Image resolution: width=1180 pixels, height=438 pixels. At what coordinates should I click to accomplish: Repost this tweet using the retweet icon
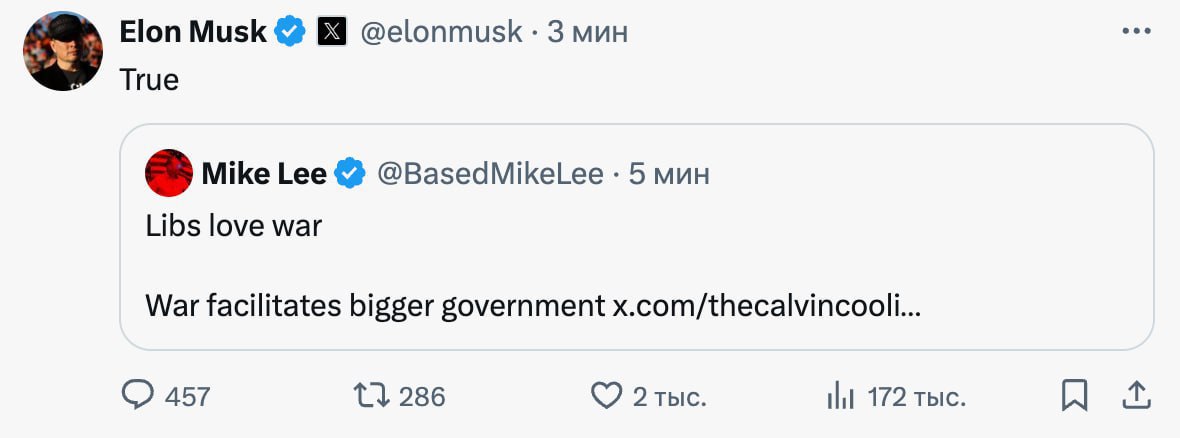click(x=373, y=396)
